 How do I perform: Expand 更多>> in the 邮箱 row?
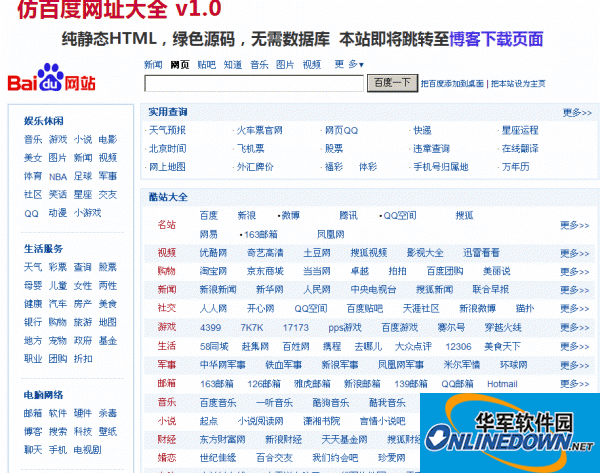[575, 383]
